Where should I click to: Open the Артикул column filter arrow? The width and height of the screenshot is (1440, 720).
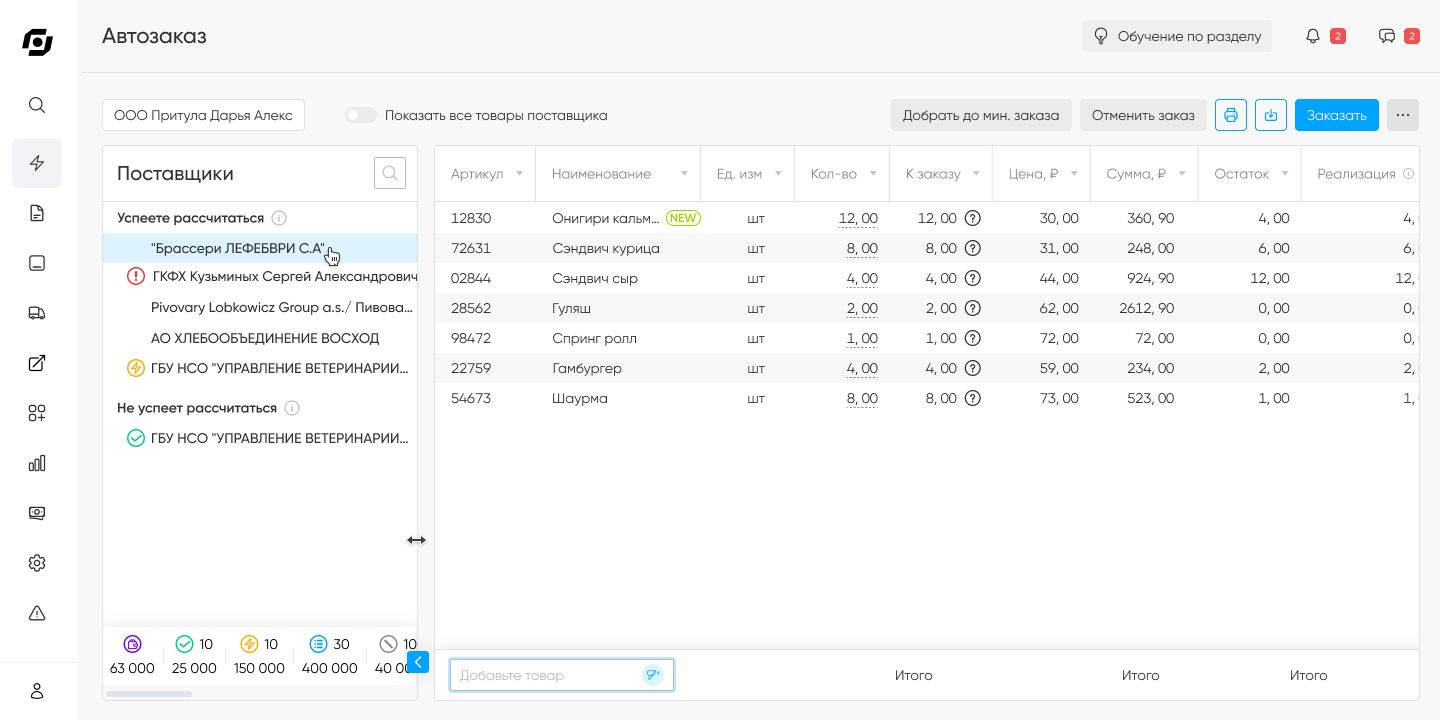[x=519, y=174]
